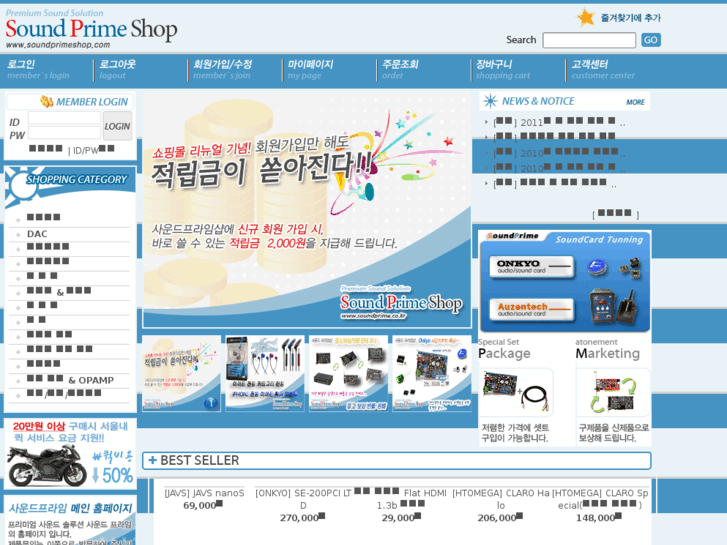This screenshot has height=545, width=727.
Task: Open the 장바구니 shopping cart menu
Action: click(x=503, y=69)
